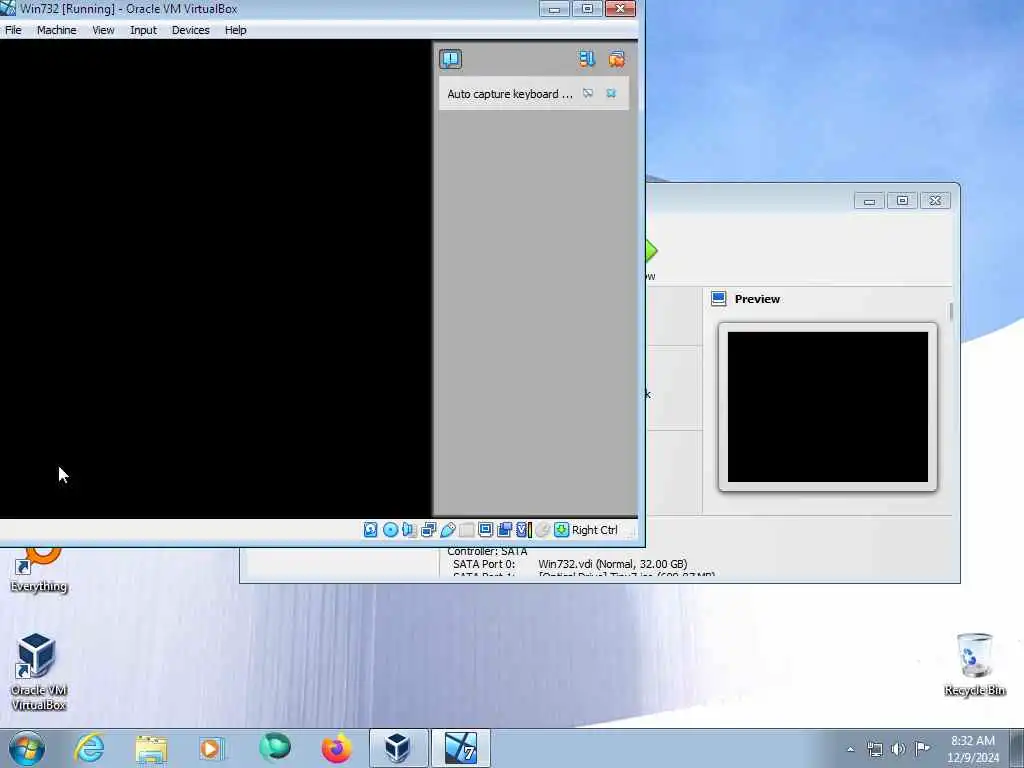
Task: Click the keyboard capture host key icon
Action: [x=562, y=530]
